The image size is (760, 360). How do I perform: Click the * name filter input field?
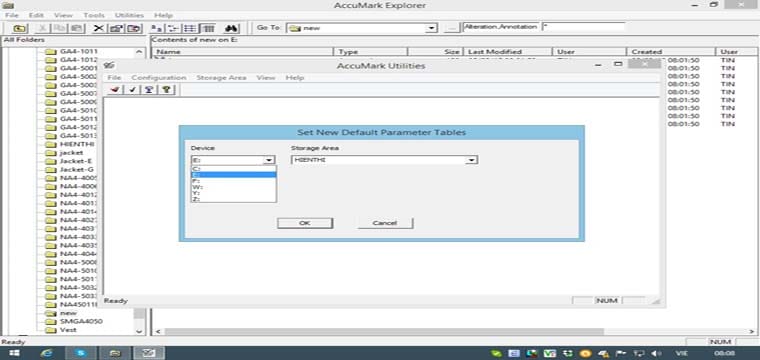(x=583, y=27)
